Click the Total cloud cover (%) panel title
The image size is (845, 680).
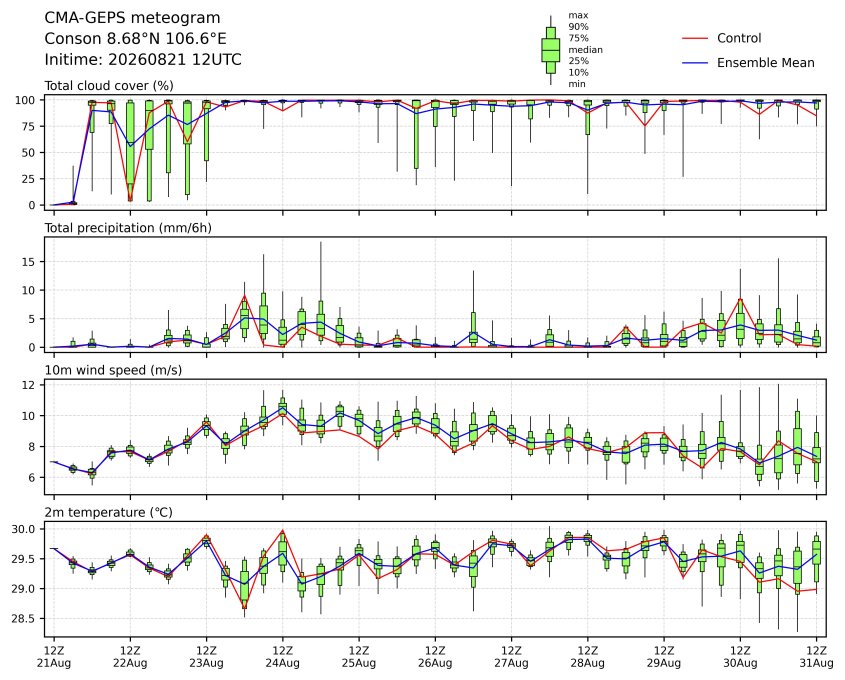point(109,86)
